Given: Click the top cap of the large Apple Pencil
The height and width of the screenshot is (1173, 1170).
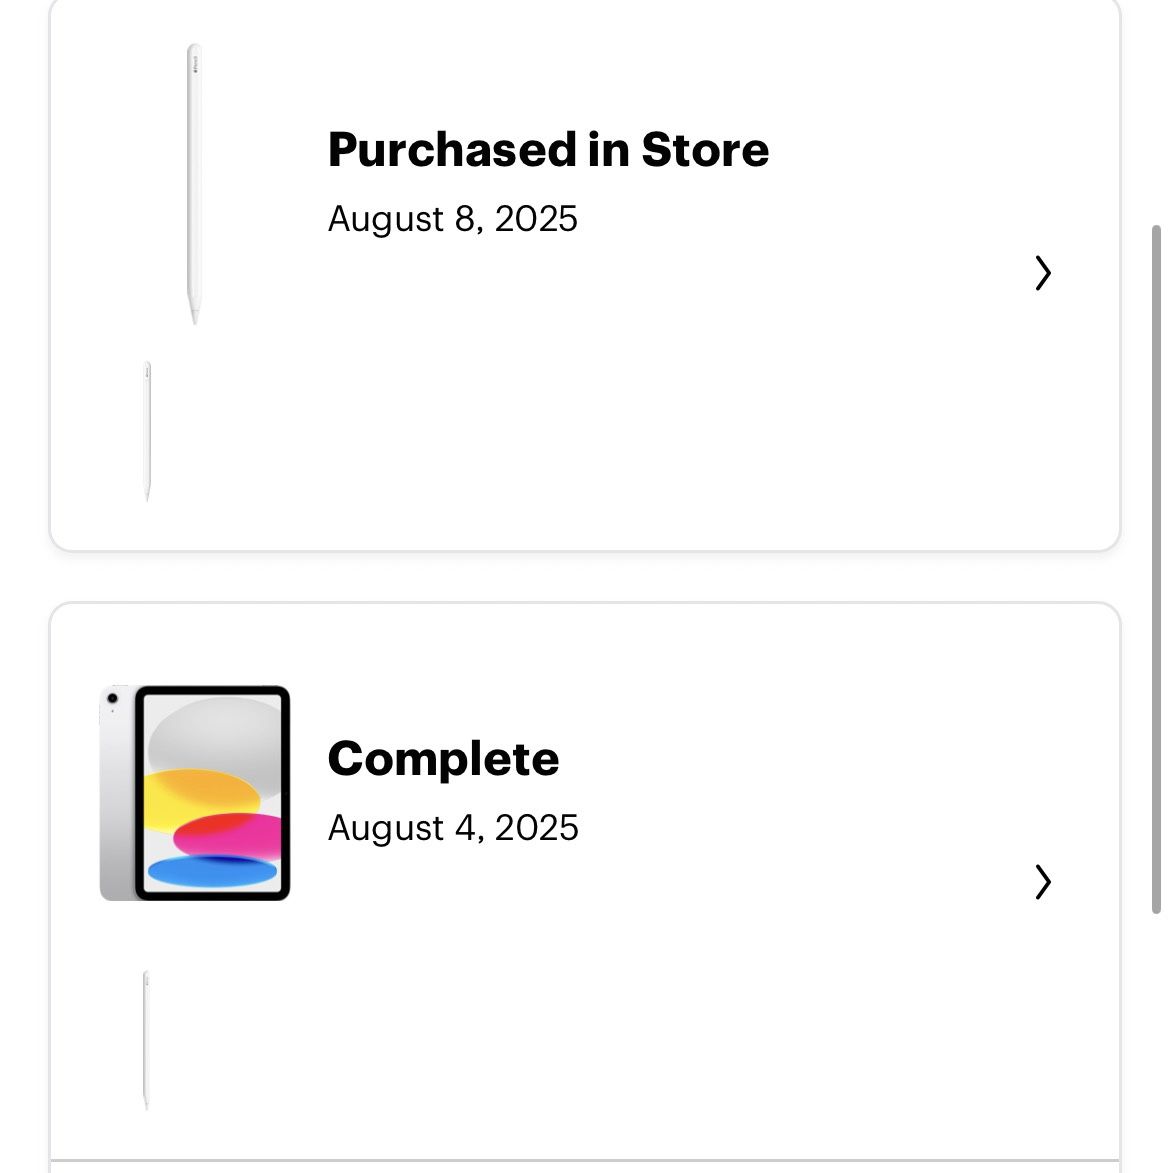Looking at the screenshot, I should click(x=194, y=50).
